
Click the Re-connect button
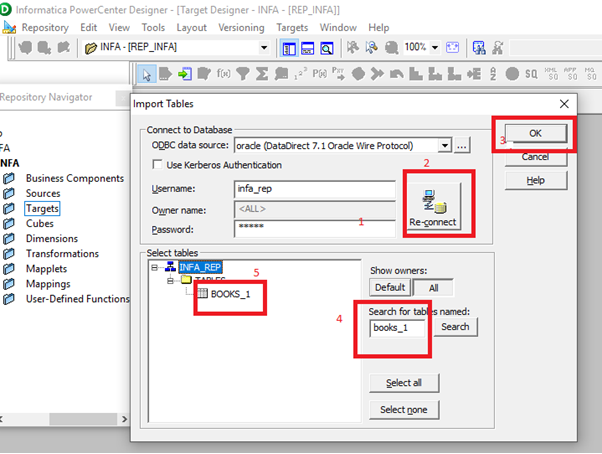coord(433,206)
